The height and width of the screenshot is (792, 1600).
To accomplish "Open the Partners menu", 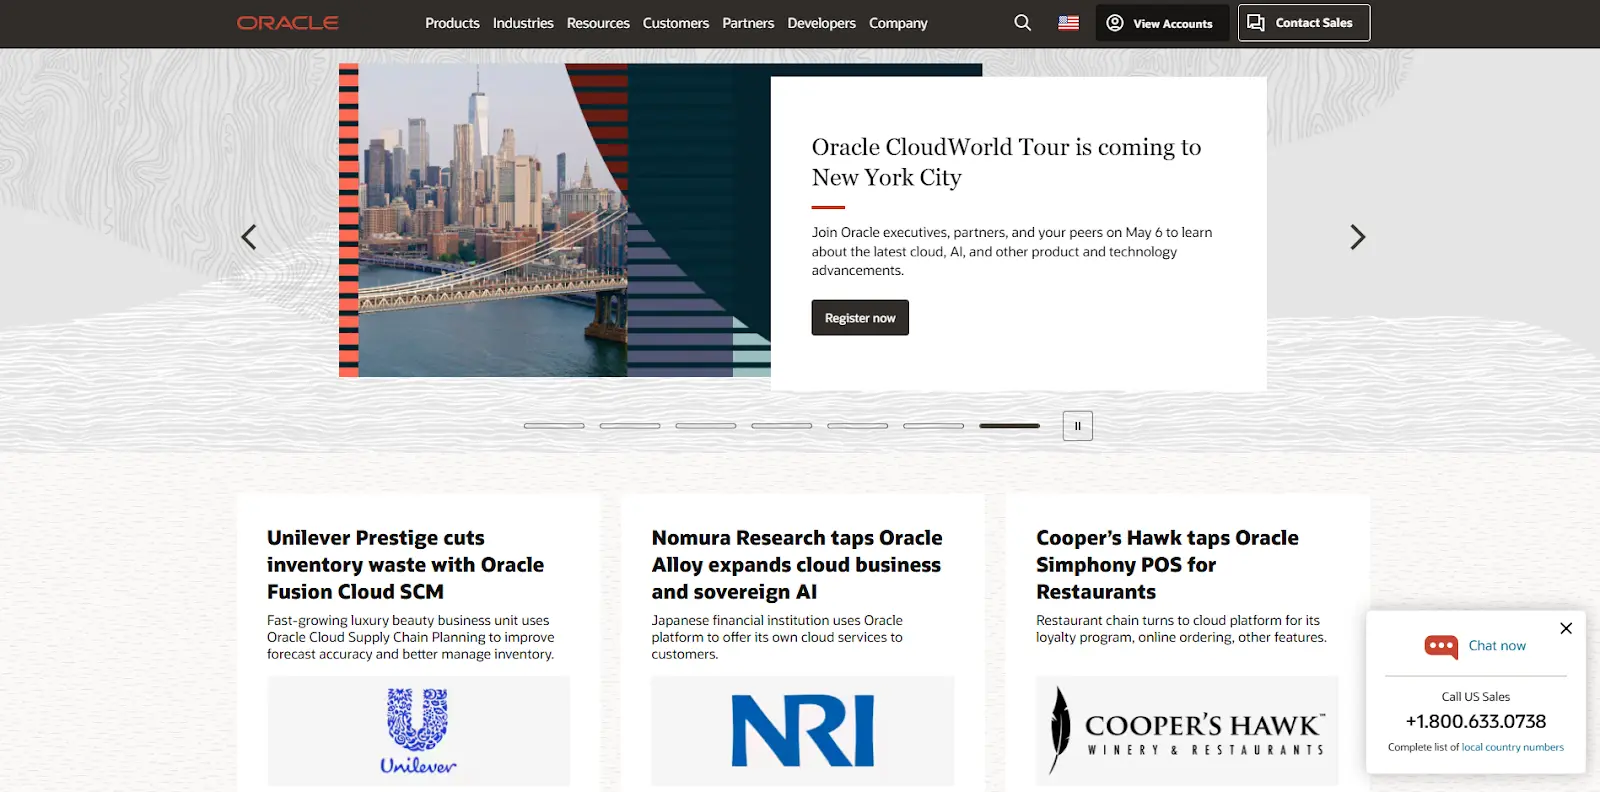I will [x=748, y=23].
